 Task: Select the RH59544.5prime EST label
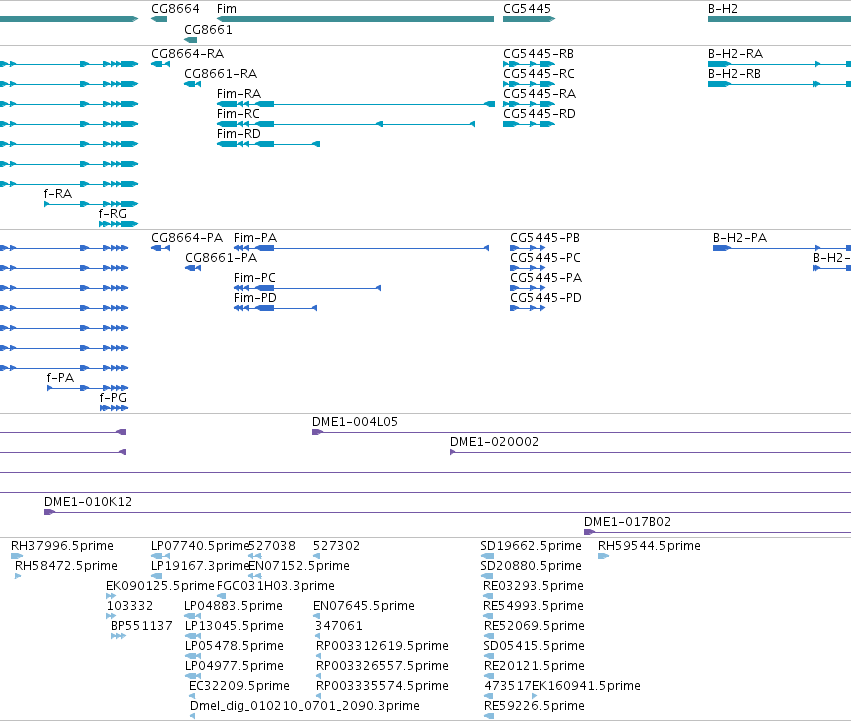click(x=649, y=546)
